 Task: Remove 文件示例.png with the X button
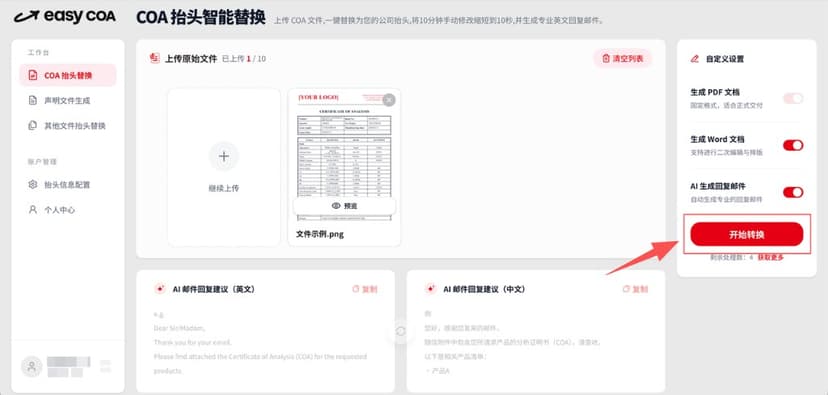(389, 100)
